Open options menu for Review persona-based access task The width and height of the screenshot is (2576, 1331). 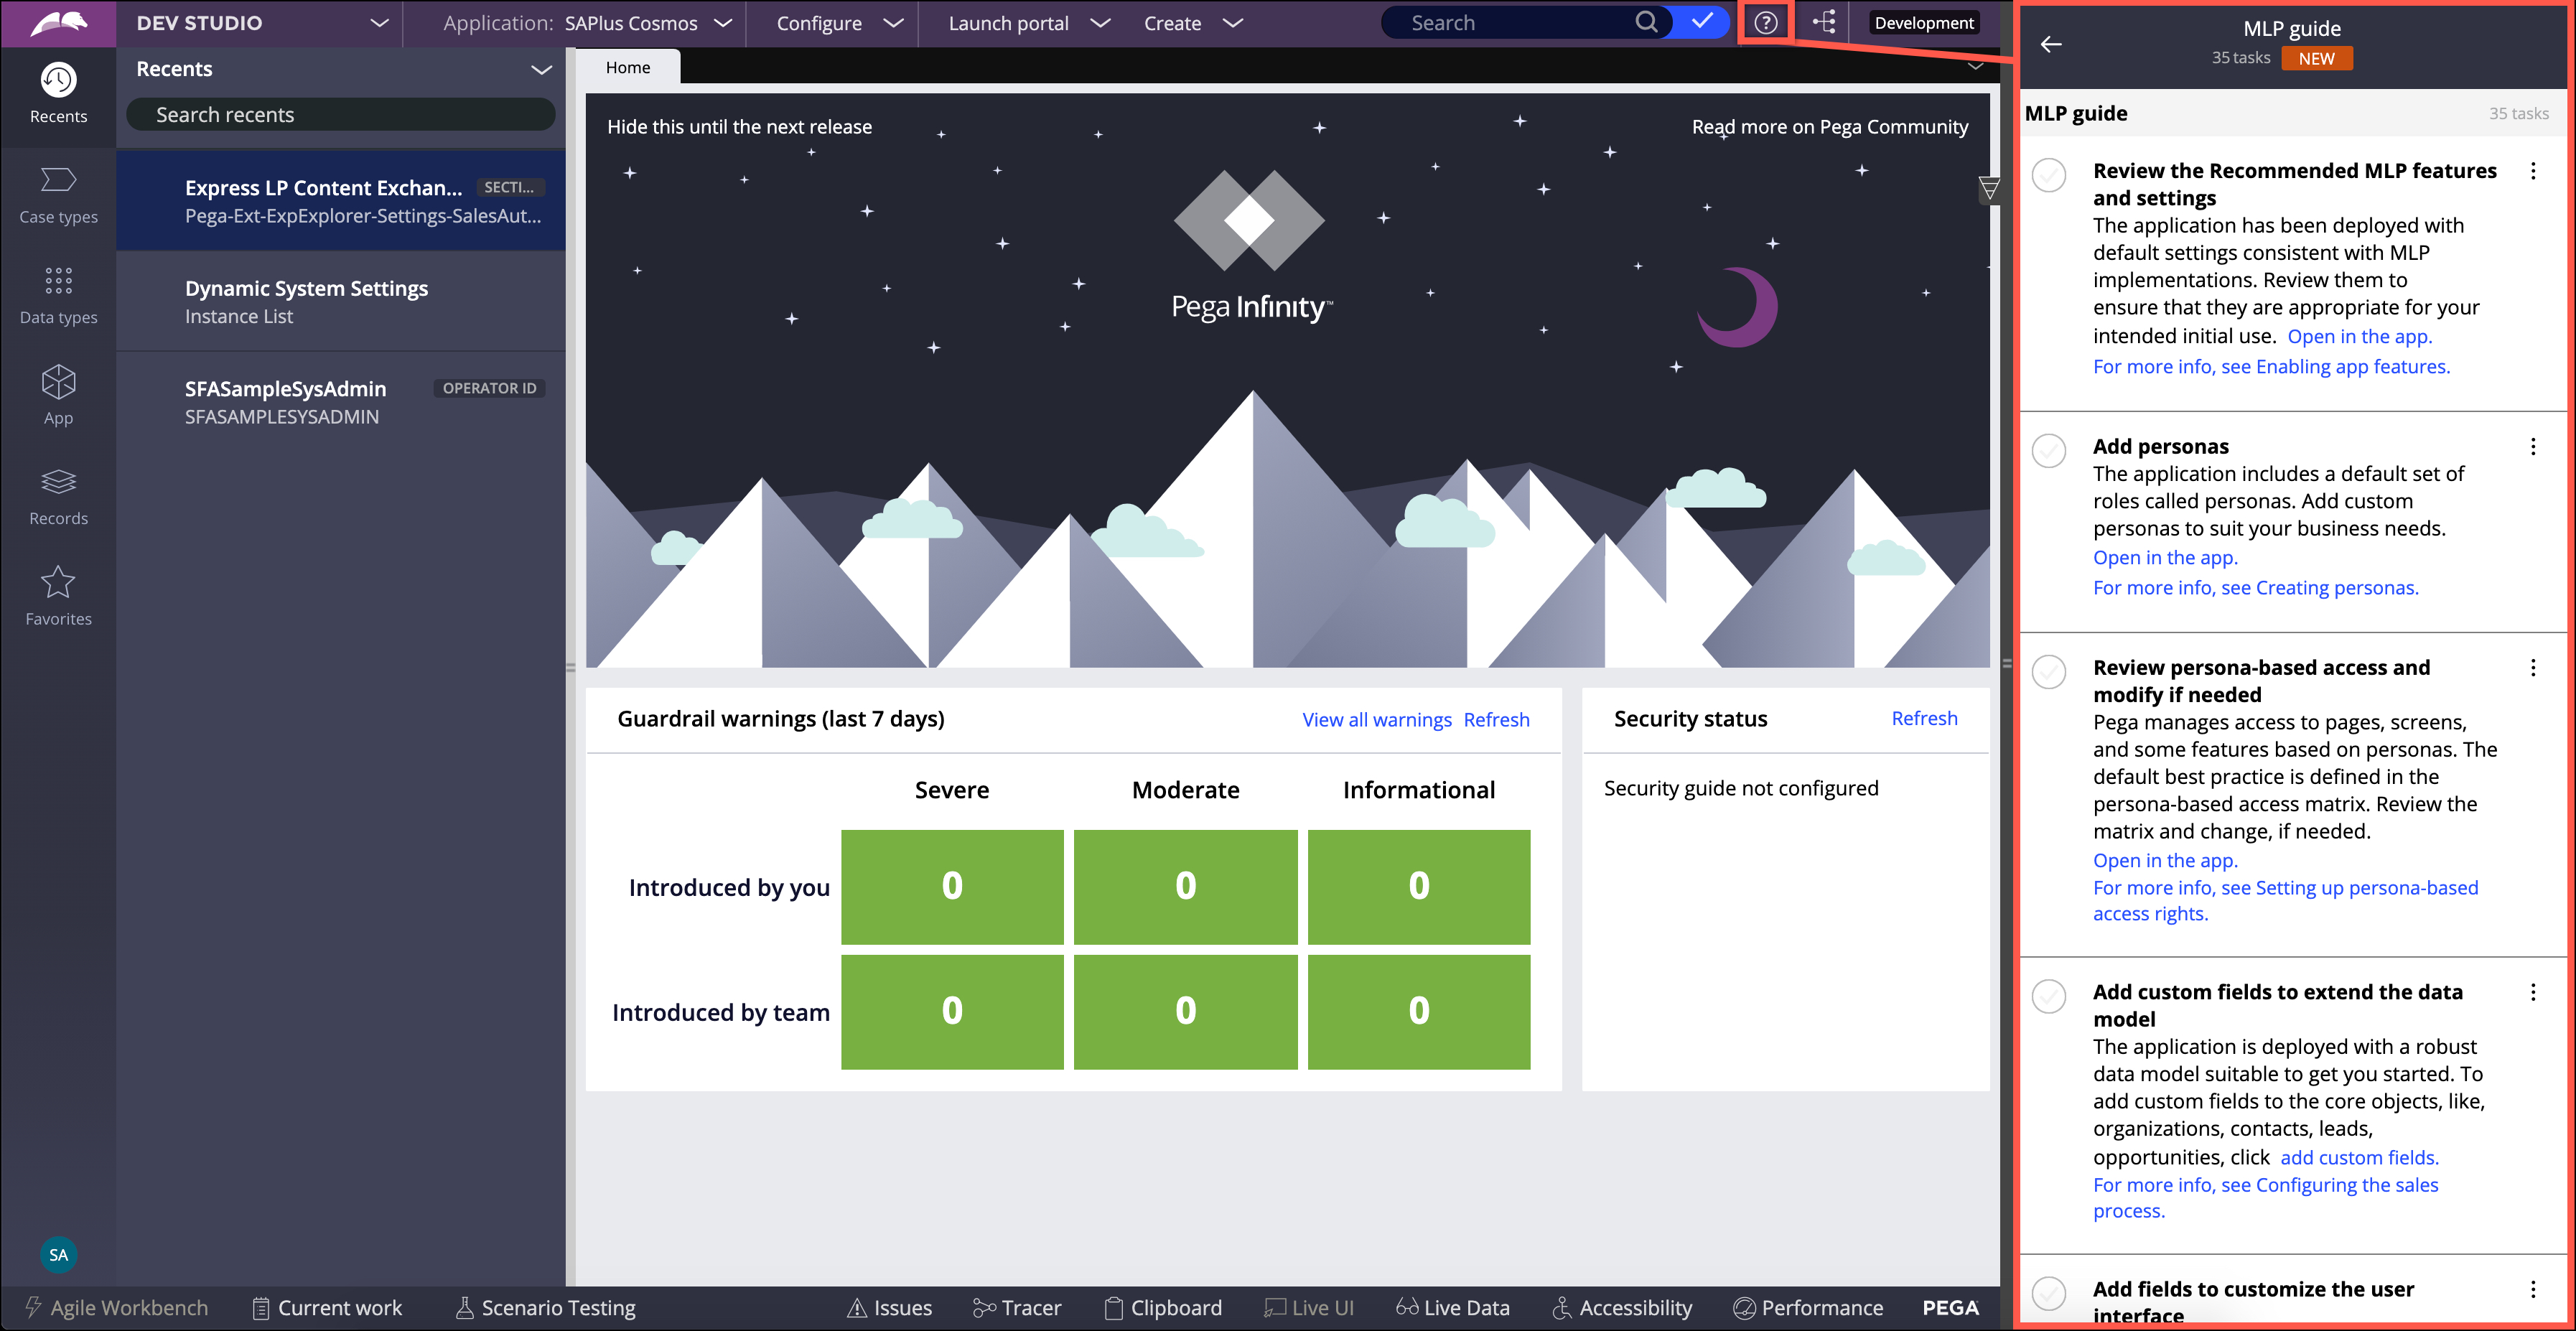tap(2533, 668)
